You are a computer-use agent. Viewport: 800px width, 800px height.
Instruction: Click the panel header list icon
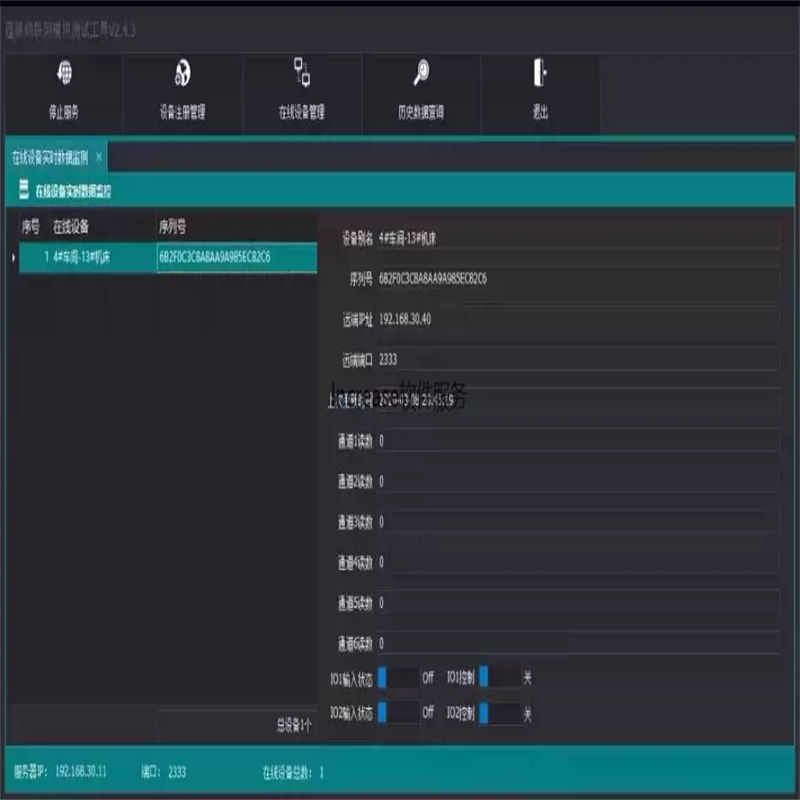23,189
